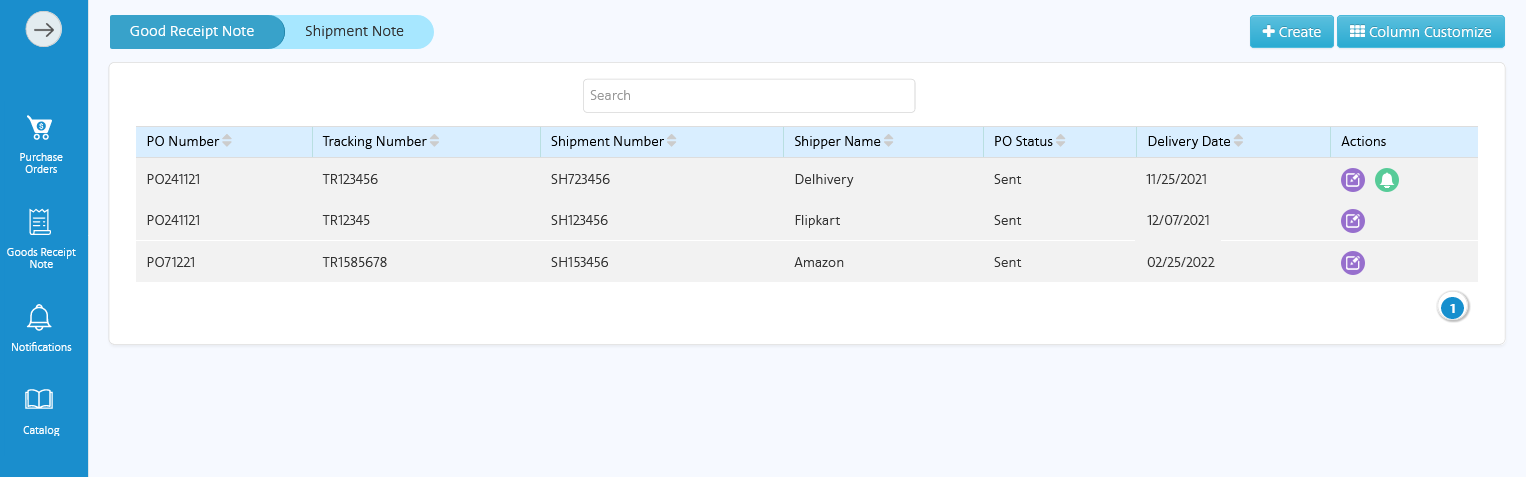Open Notifications bell in sidebar
Viewport: 1526px width, 477px height.
40,318
